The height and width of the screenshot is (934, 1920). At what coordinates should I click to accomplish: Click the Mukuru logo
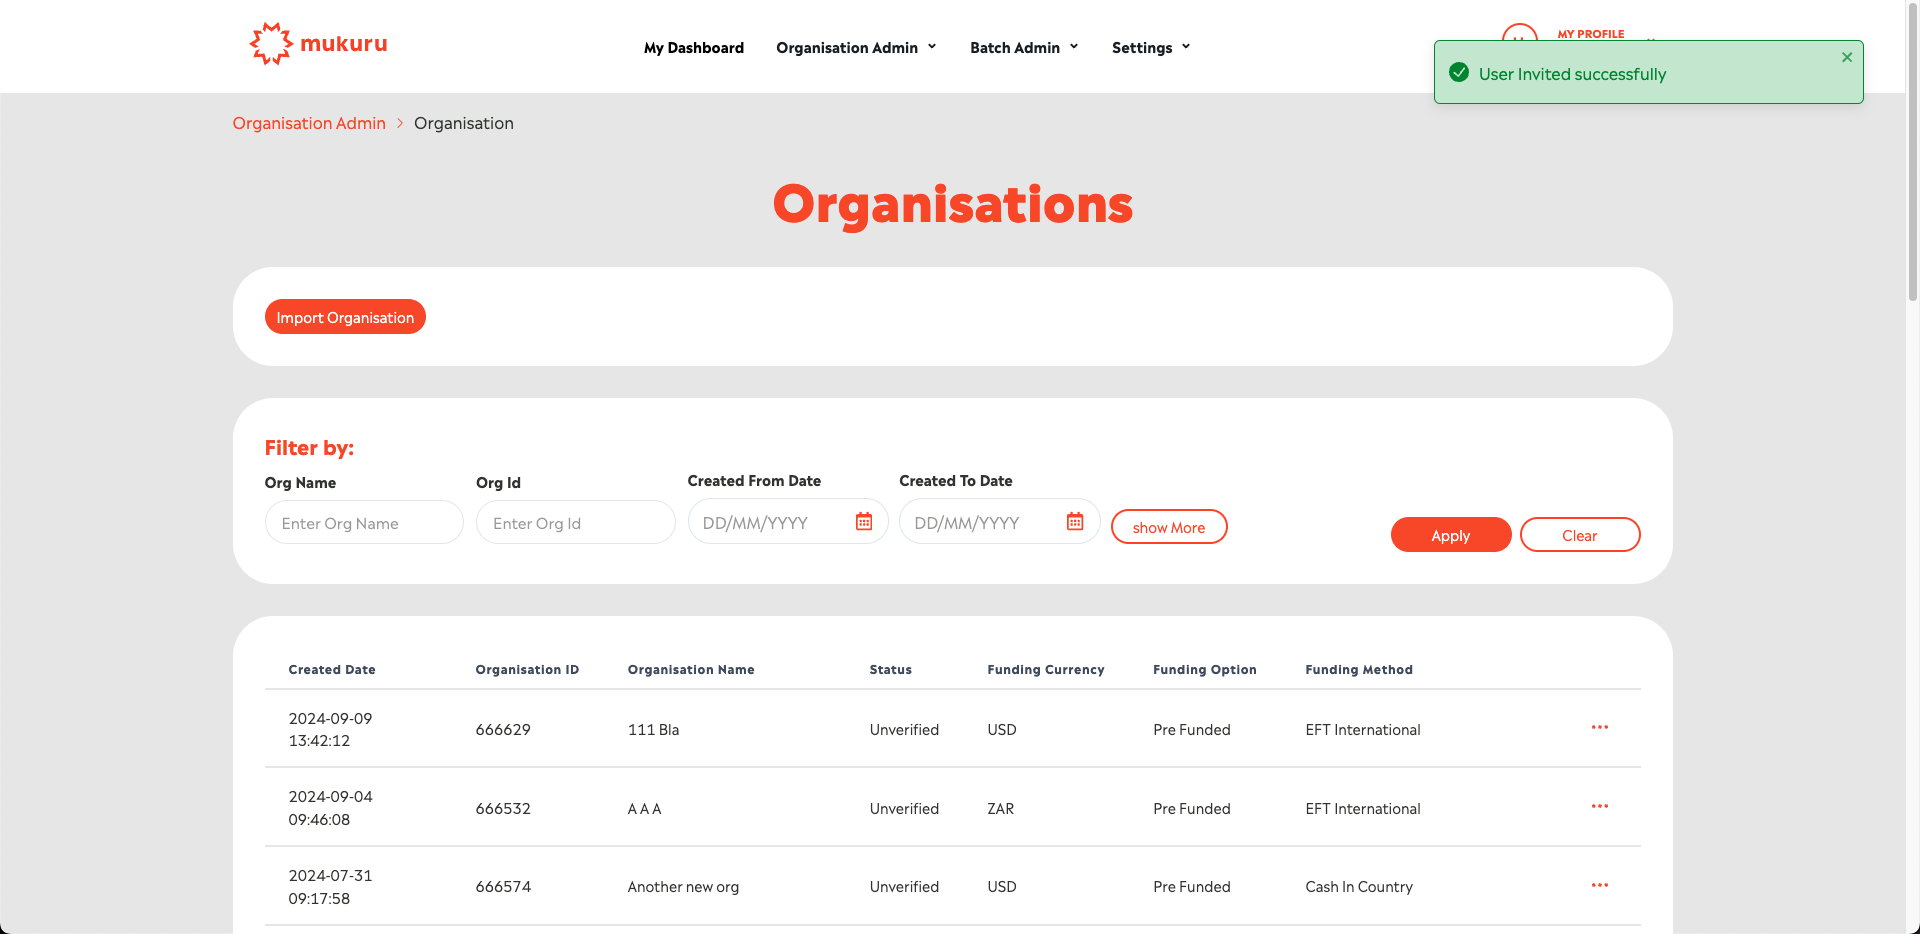click(x=318, y=44)
